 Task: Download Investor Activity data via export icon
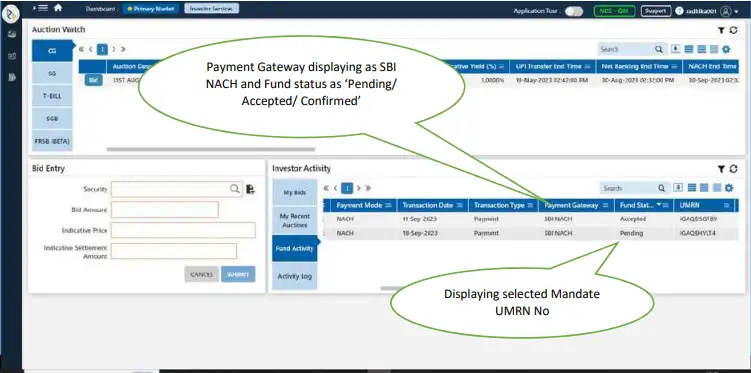(678, 188)
